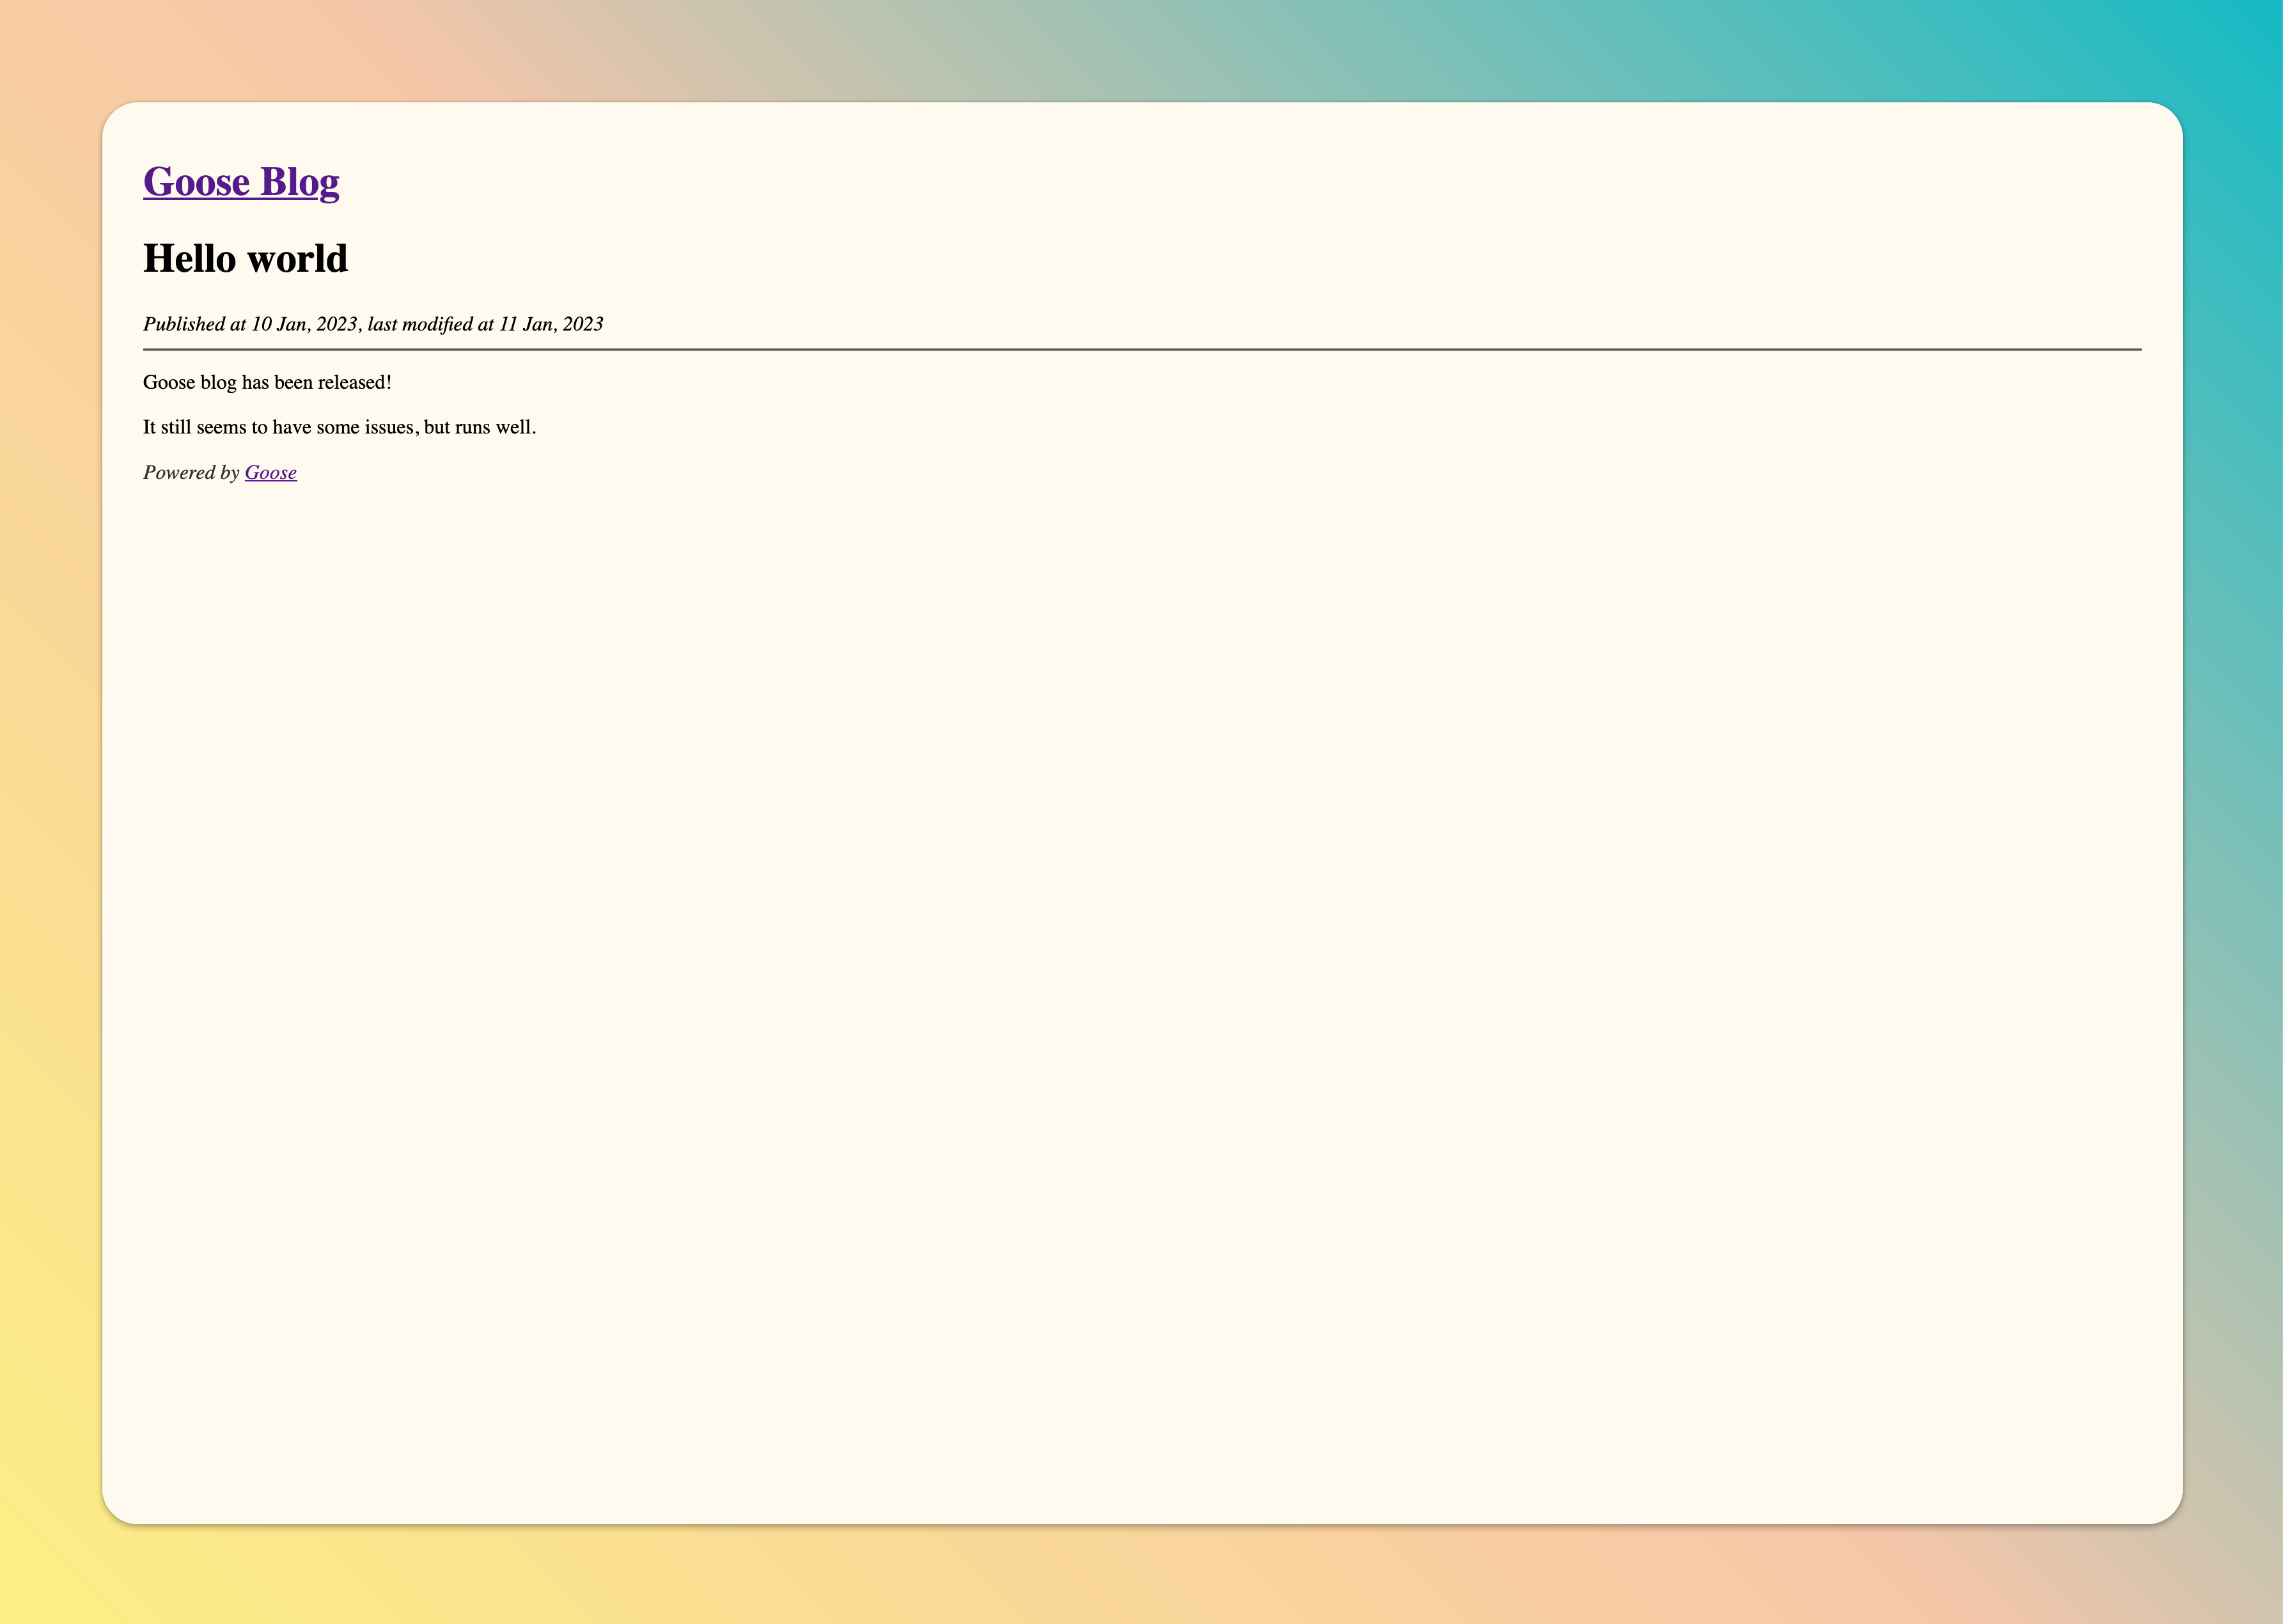Click the Hello world post title

[245, 259]
